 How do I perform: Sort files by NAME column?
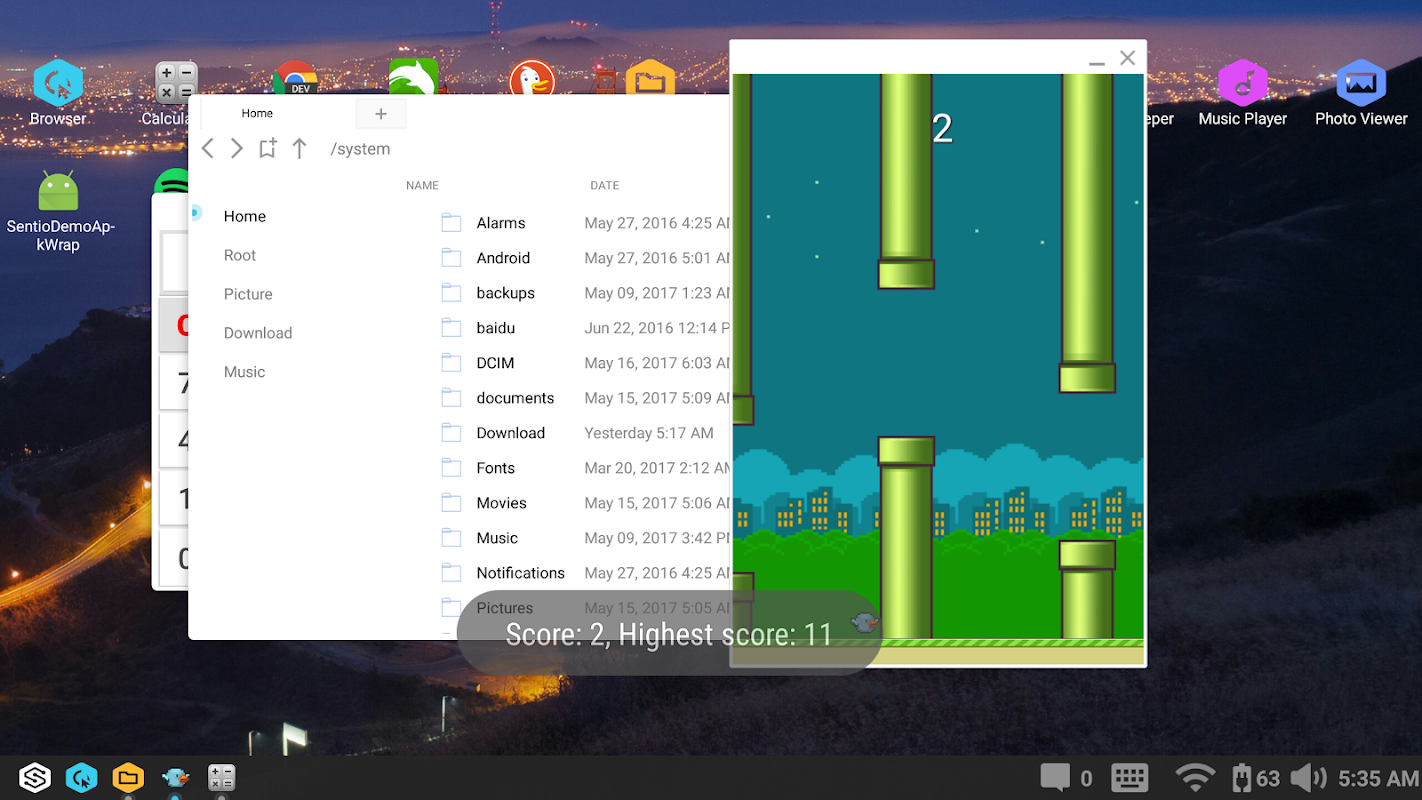pos(422,185)
